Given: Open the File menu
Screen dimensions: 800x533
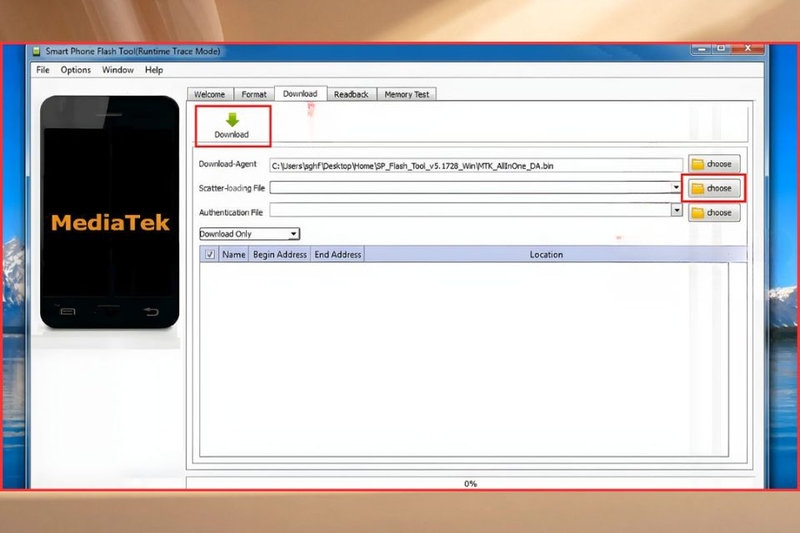Looking at the screenshot, I should pos(43,70).
